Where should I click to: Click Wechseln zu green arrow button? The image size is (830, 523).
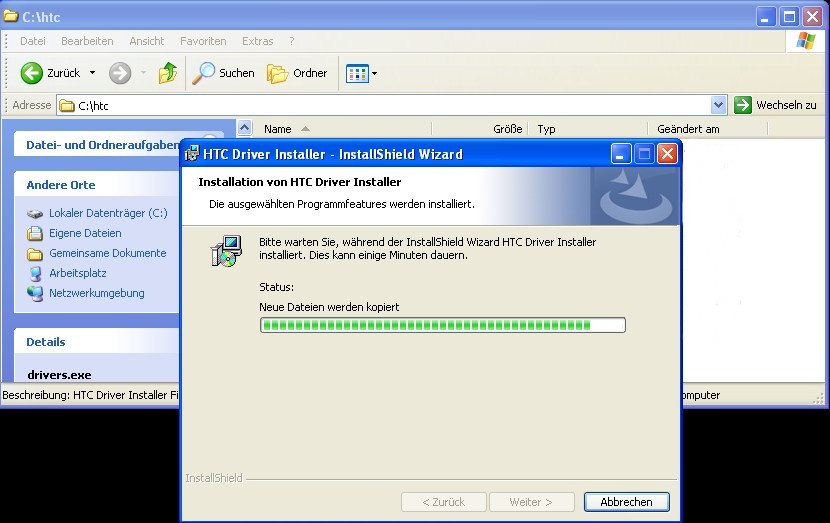point(775,105)
